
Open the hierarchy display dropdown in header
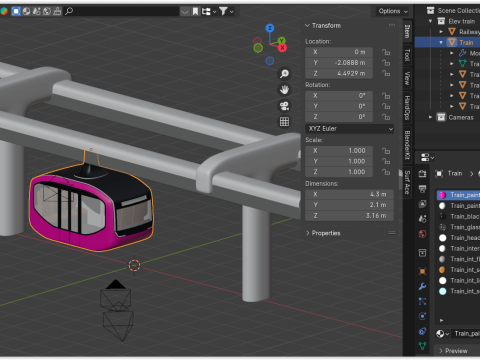click(209, 12)
